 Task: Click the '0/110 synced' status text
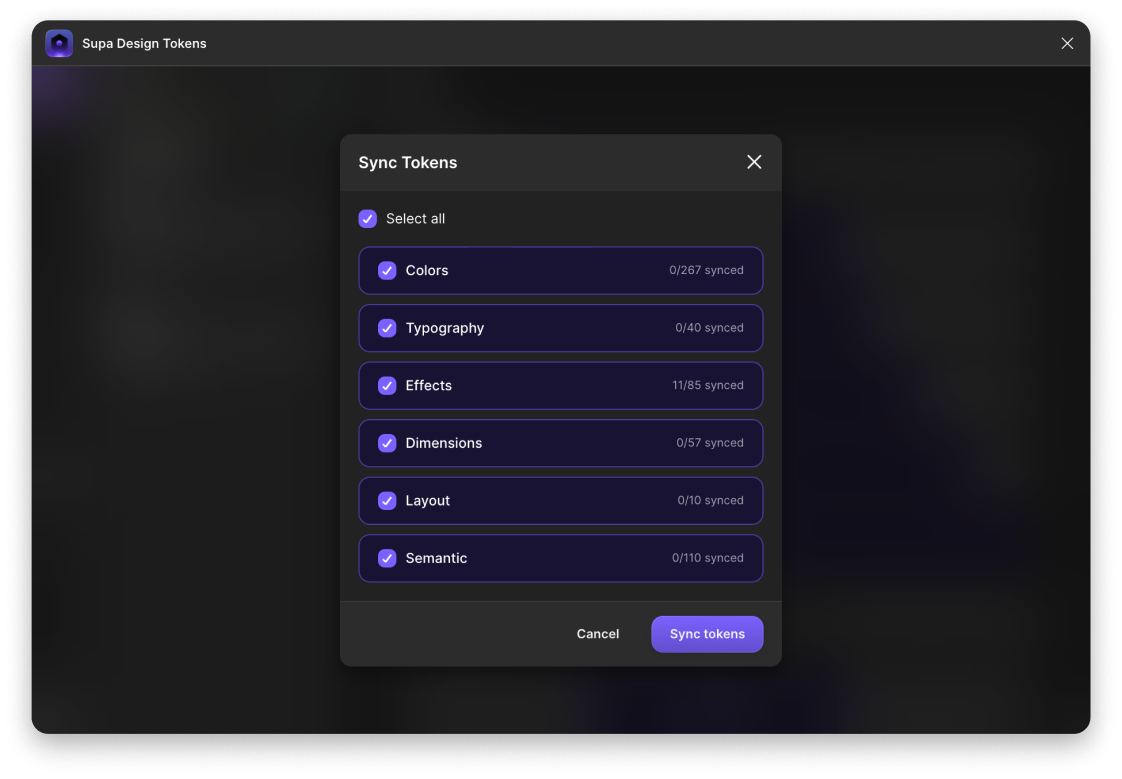[x=708, y=558]
